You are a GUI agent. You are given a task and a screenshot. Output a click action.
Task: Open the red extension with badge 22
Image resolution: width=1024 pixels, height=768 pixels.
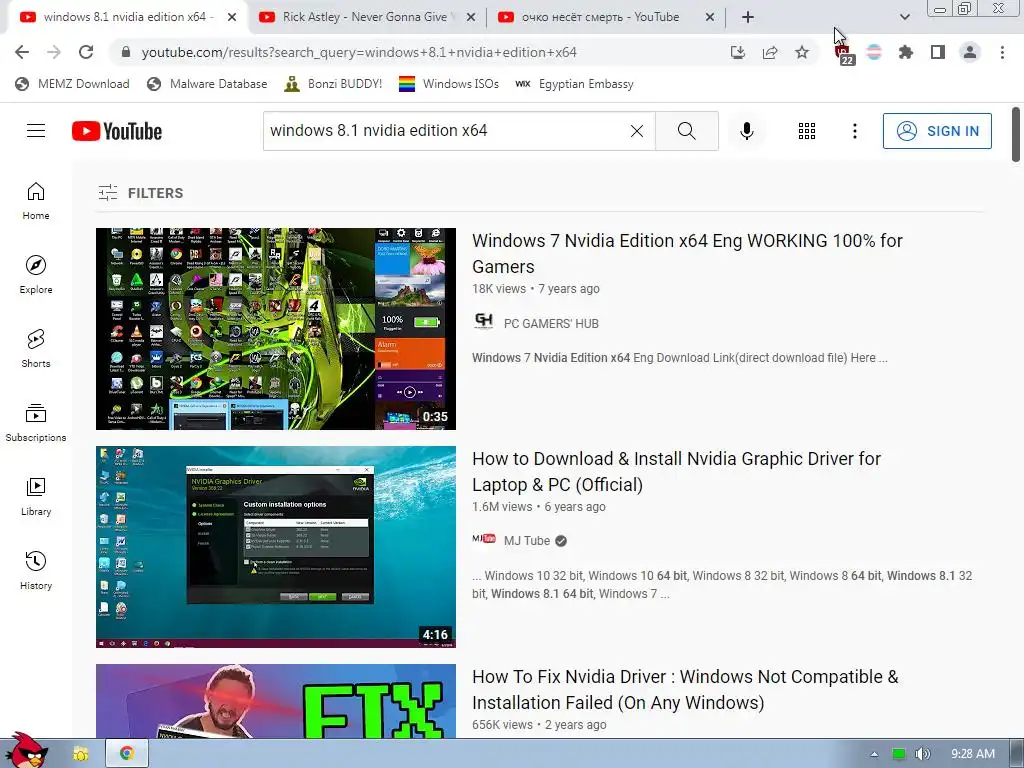pos(844,54)
